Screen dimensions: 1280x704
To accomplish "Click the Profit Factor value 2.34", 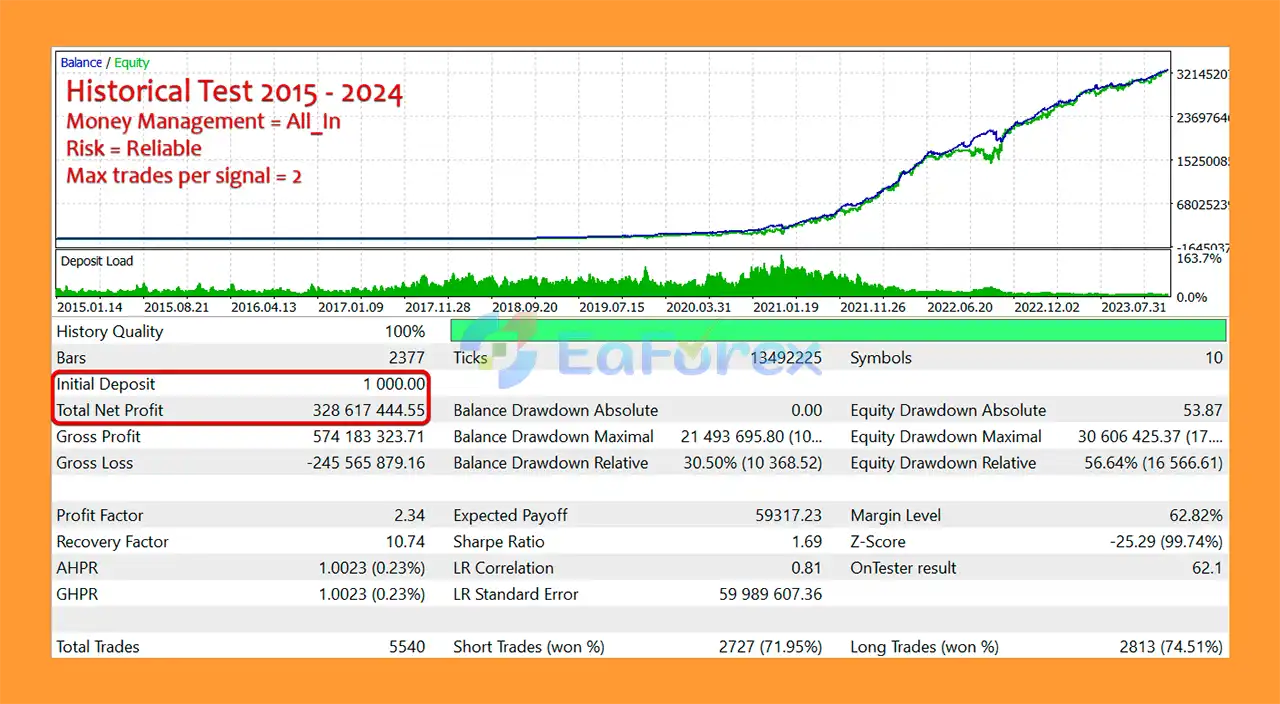I will 409,516.
